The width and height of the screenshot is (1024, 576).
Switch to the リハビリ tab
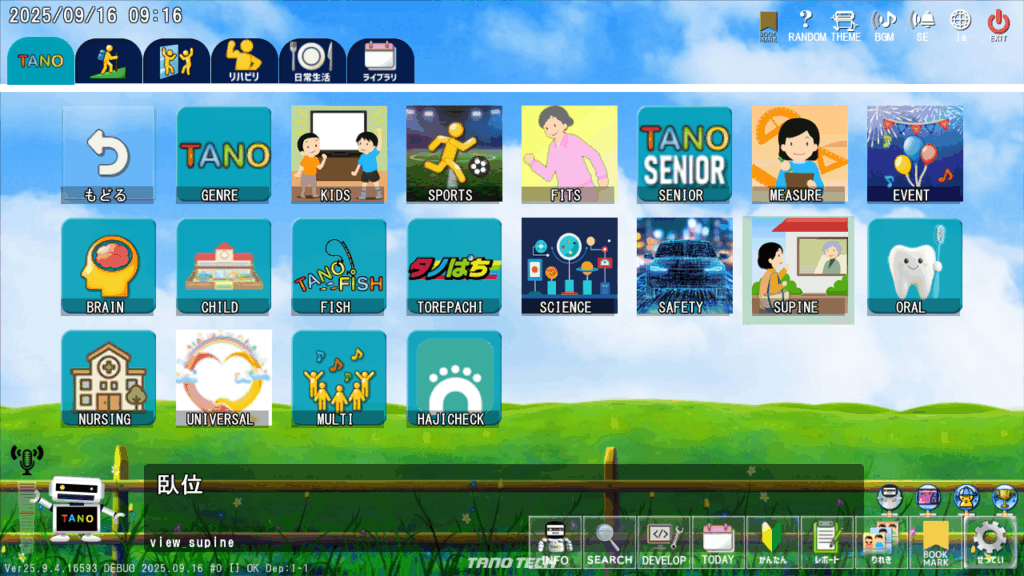(244, 61)
